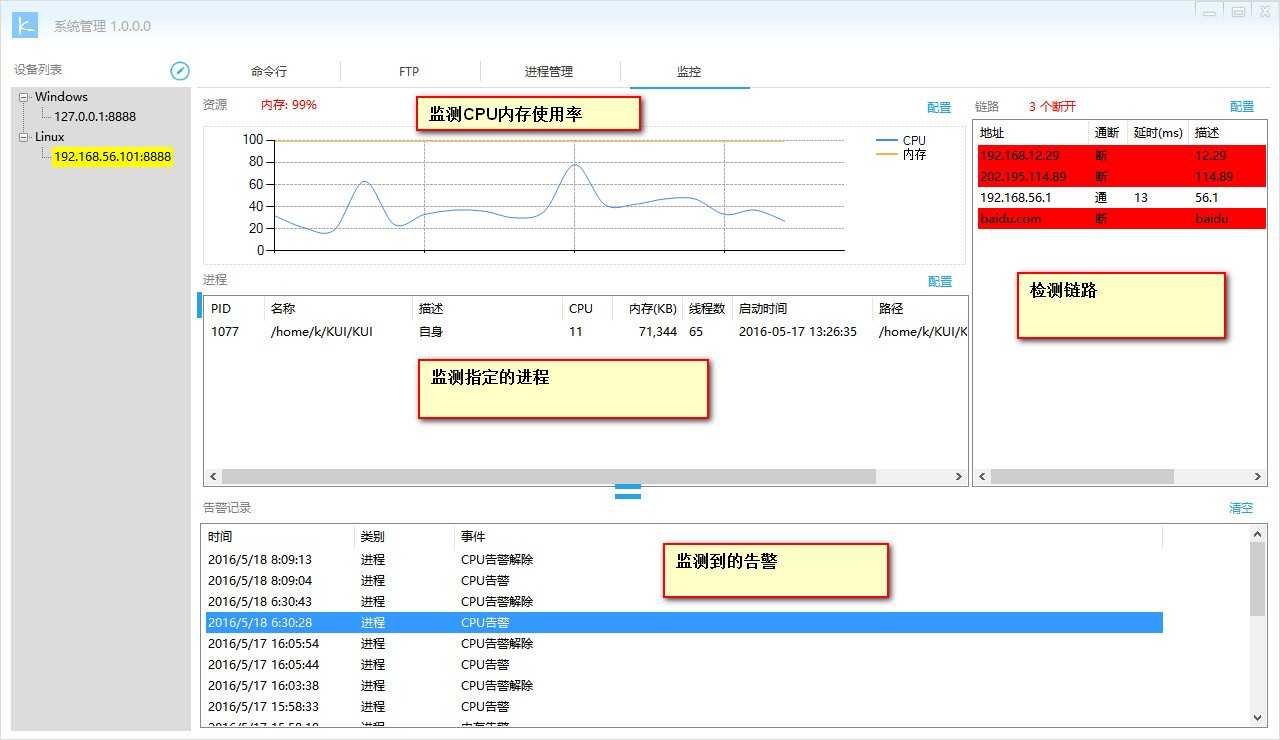The image size is (1280, 740).
Task: Sort process table by 名称 column
Action: 338,308
